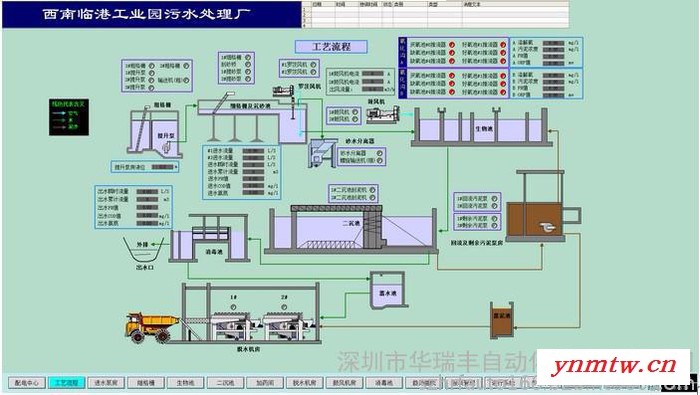Screen dimensions: 700x395
Task: Click the 2# dewatering machine status lamp
Action: pyautogui.click(x=284, y=308)
